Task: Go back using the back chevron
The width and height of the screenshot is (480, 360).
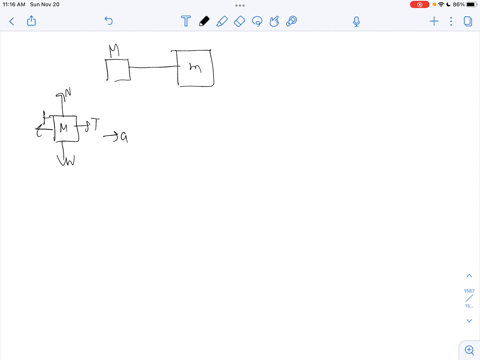Action: click(x=12, y=22)
